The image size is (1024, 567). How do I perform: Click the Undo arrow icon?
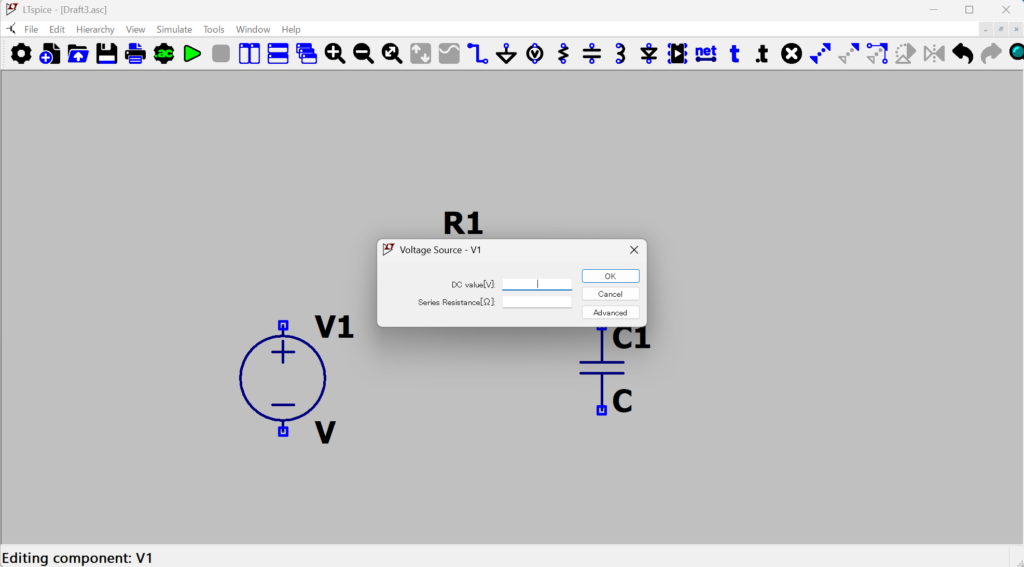(x=962, y=53)
